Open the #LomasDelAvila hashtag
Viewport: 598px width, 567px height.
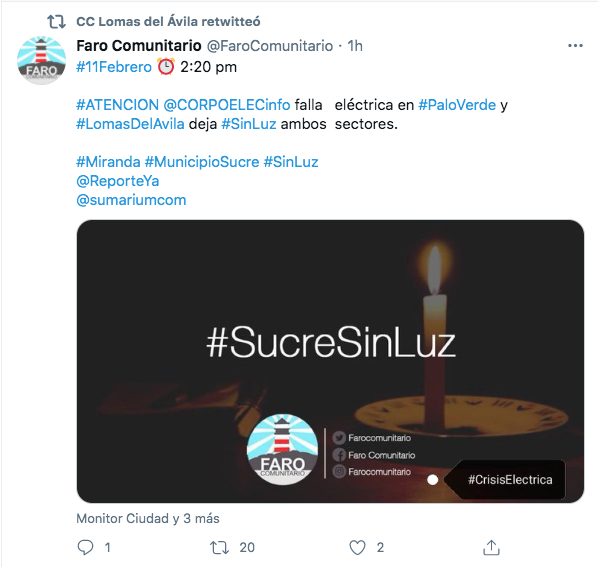(130, 124)
